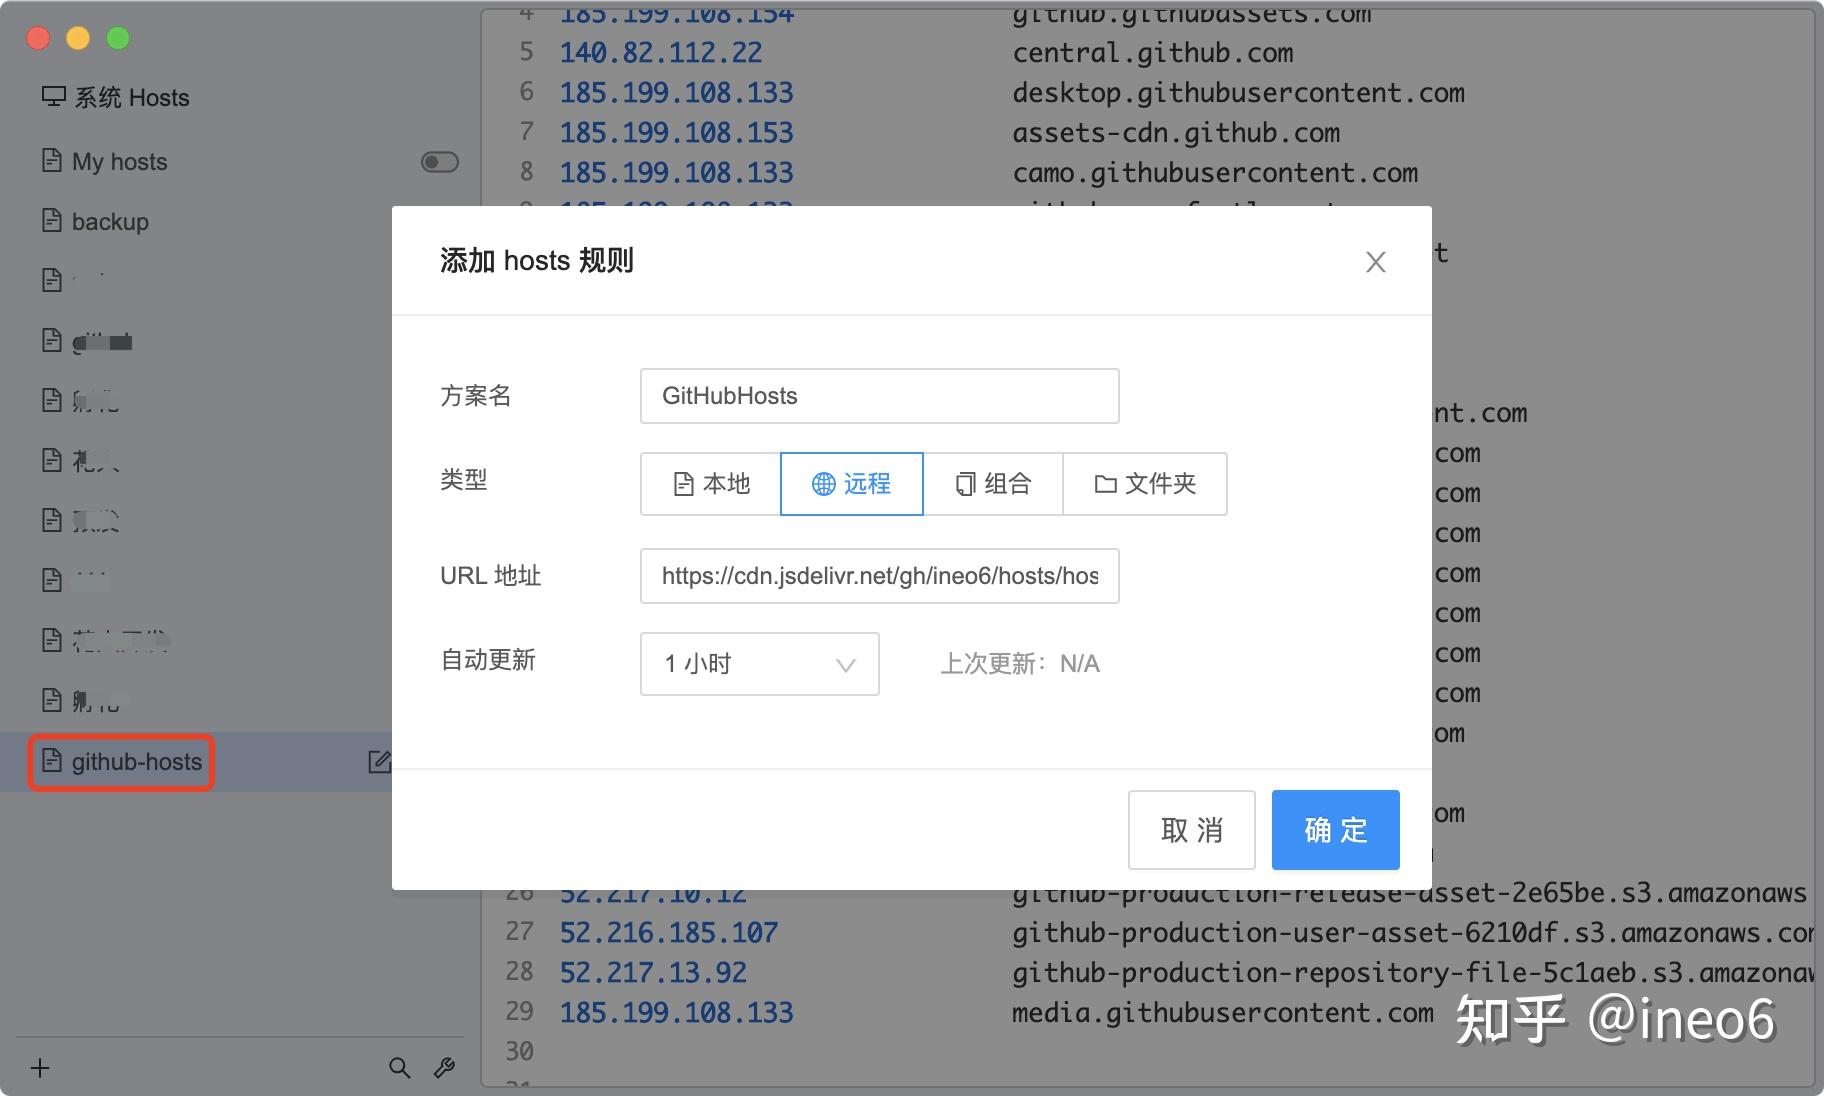Open the search in hosts sidebar
The width and height of the screenshot is (1824, 1096).
[x=400, y=1068]
